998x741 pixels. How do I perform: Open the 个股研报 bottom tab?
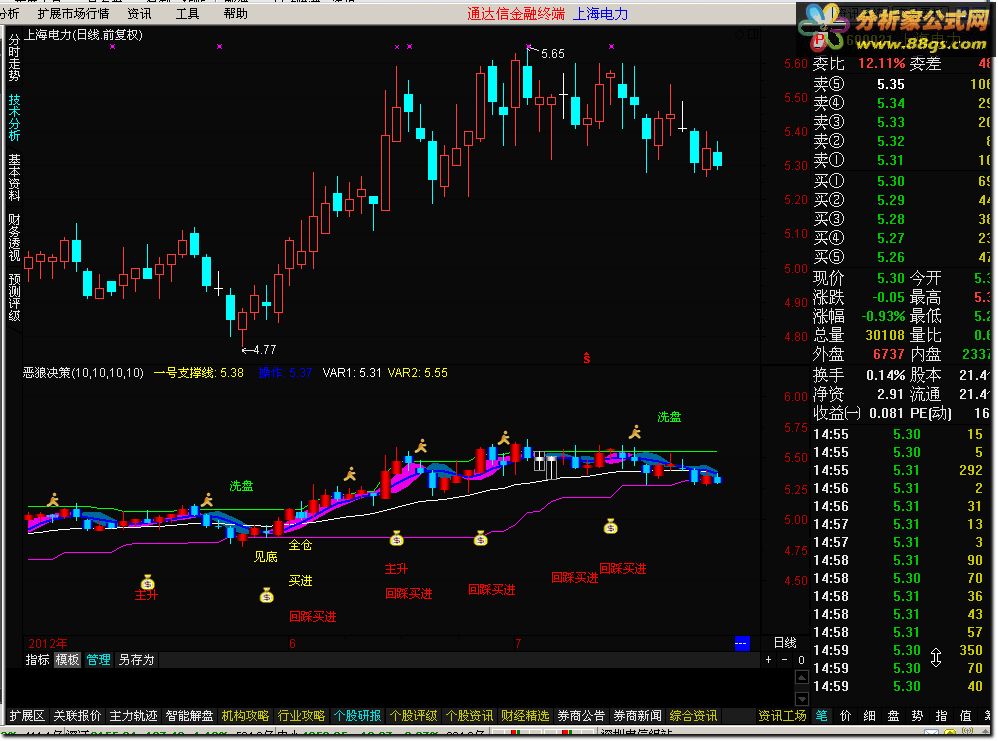357,716
